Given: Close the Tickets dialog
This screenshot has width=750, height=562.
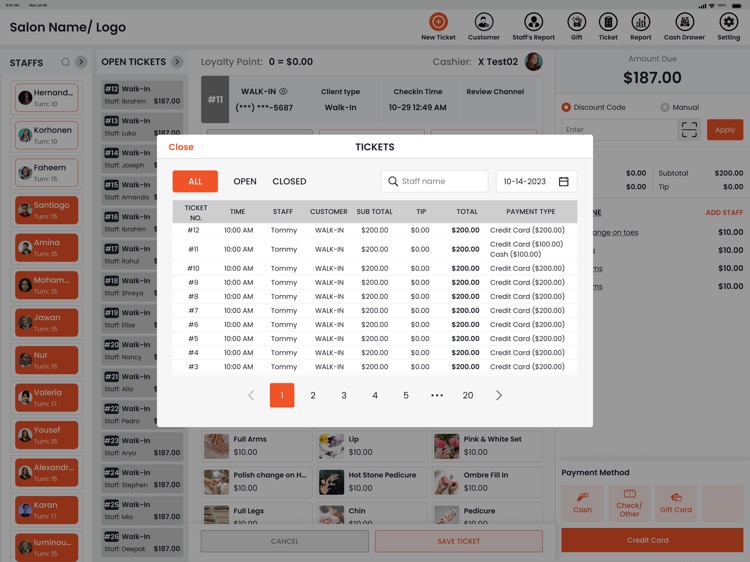Looking at the screenshot, I should [181, 147].
